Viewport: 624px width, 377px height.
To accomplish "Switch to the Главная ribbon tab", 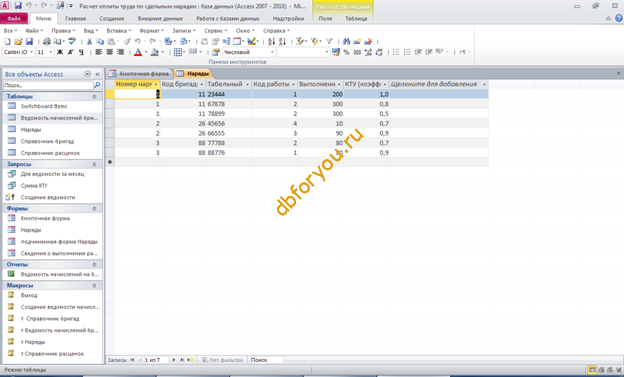I will click(x=76, y=18).
